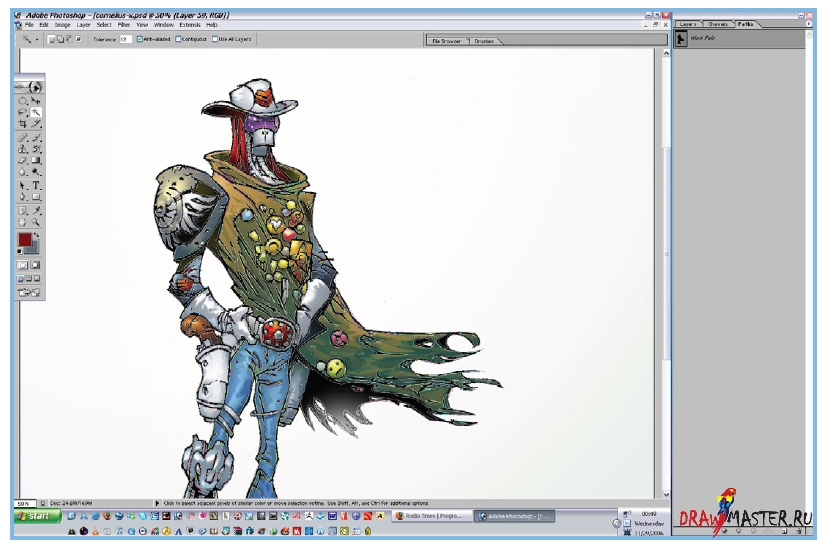This screenshot has width=820, height=545.
Task: Select the Magic Wand tool in toolbox
Action: (36, 112)
